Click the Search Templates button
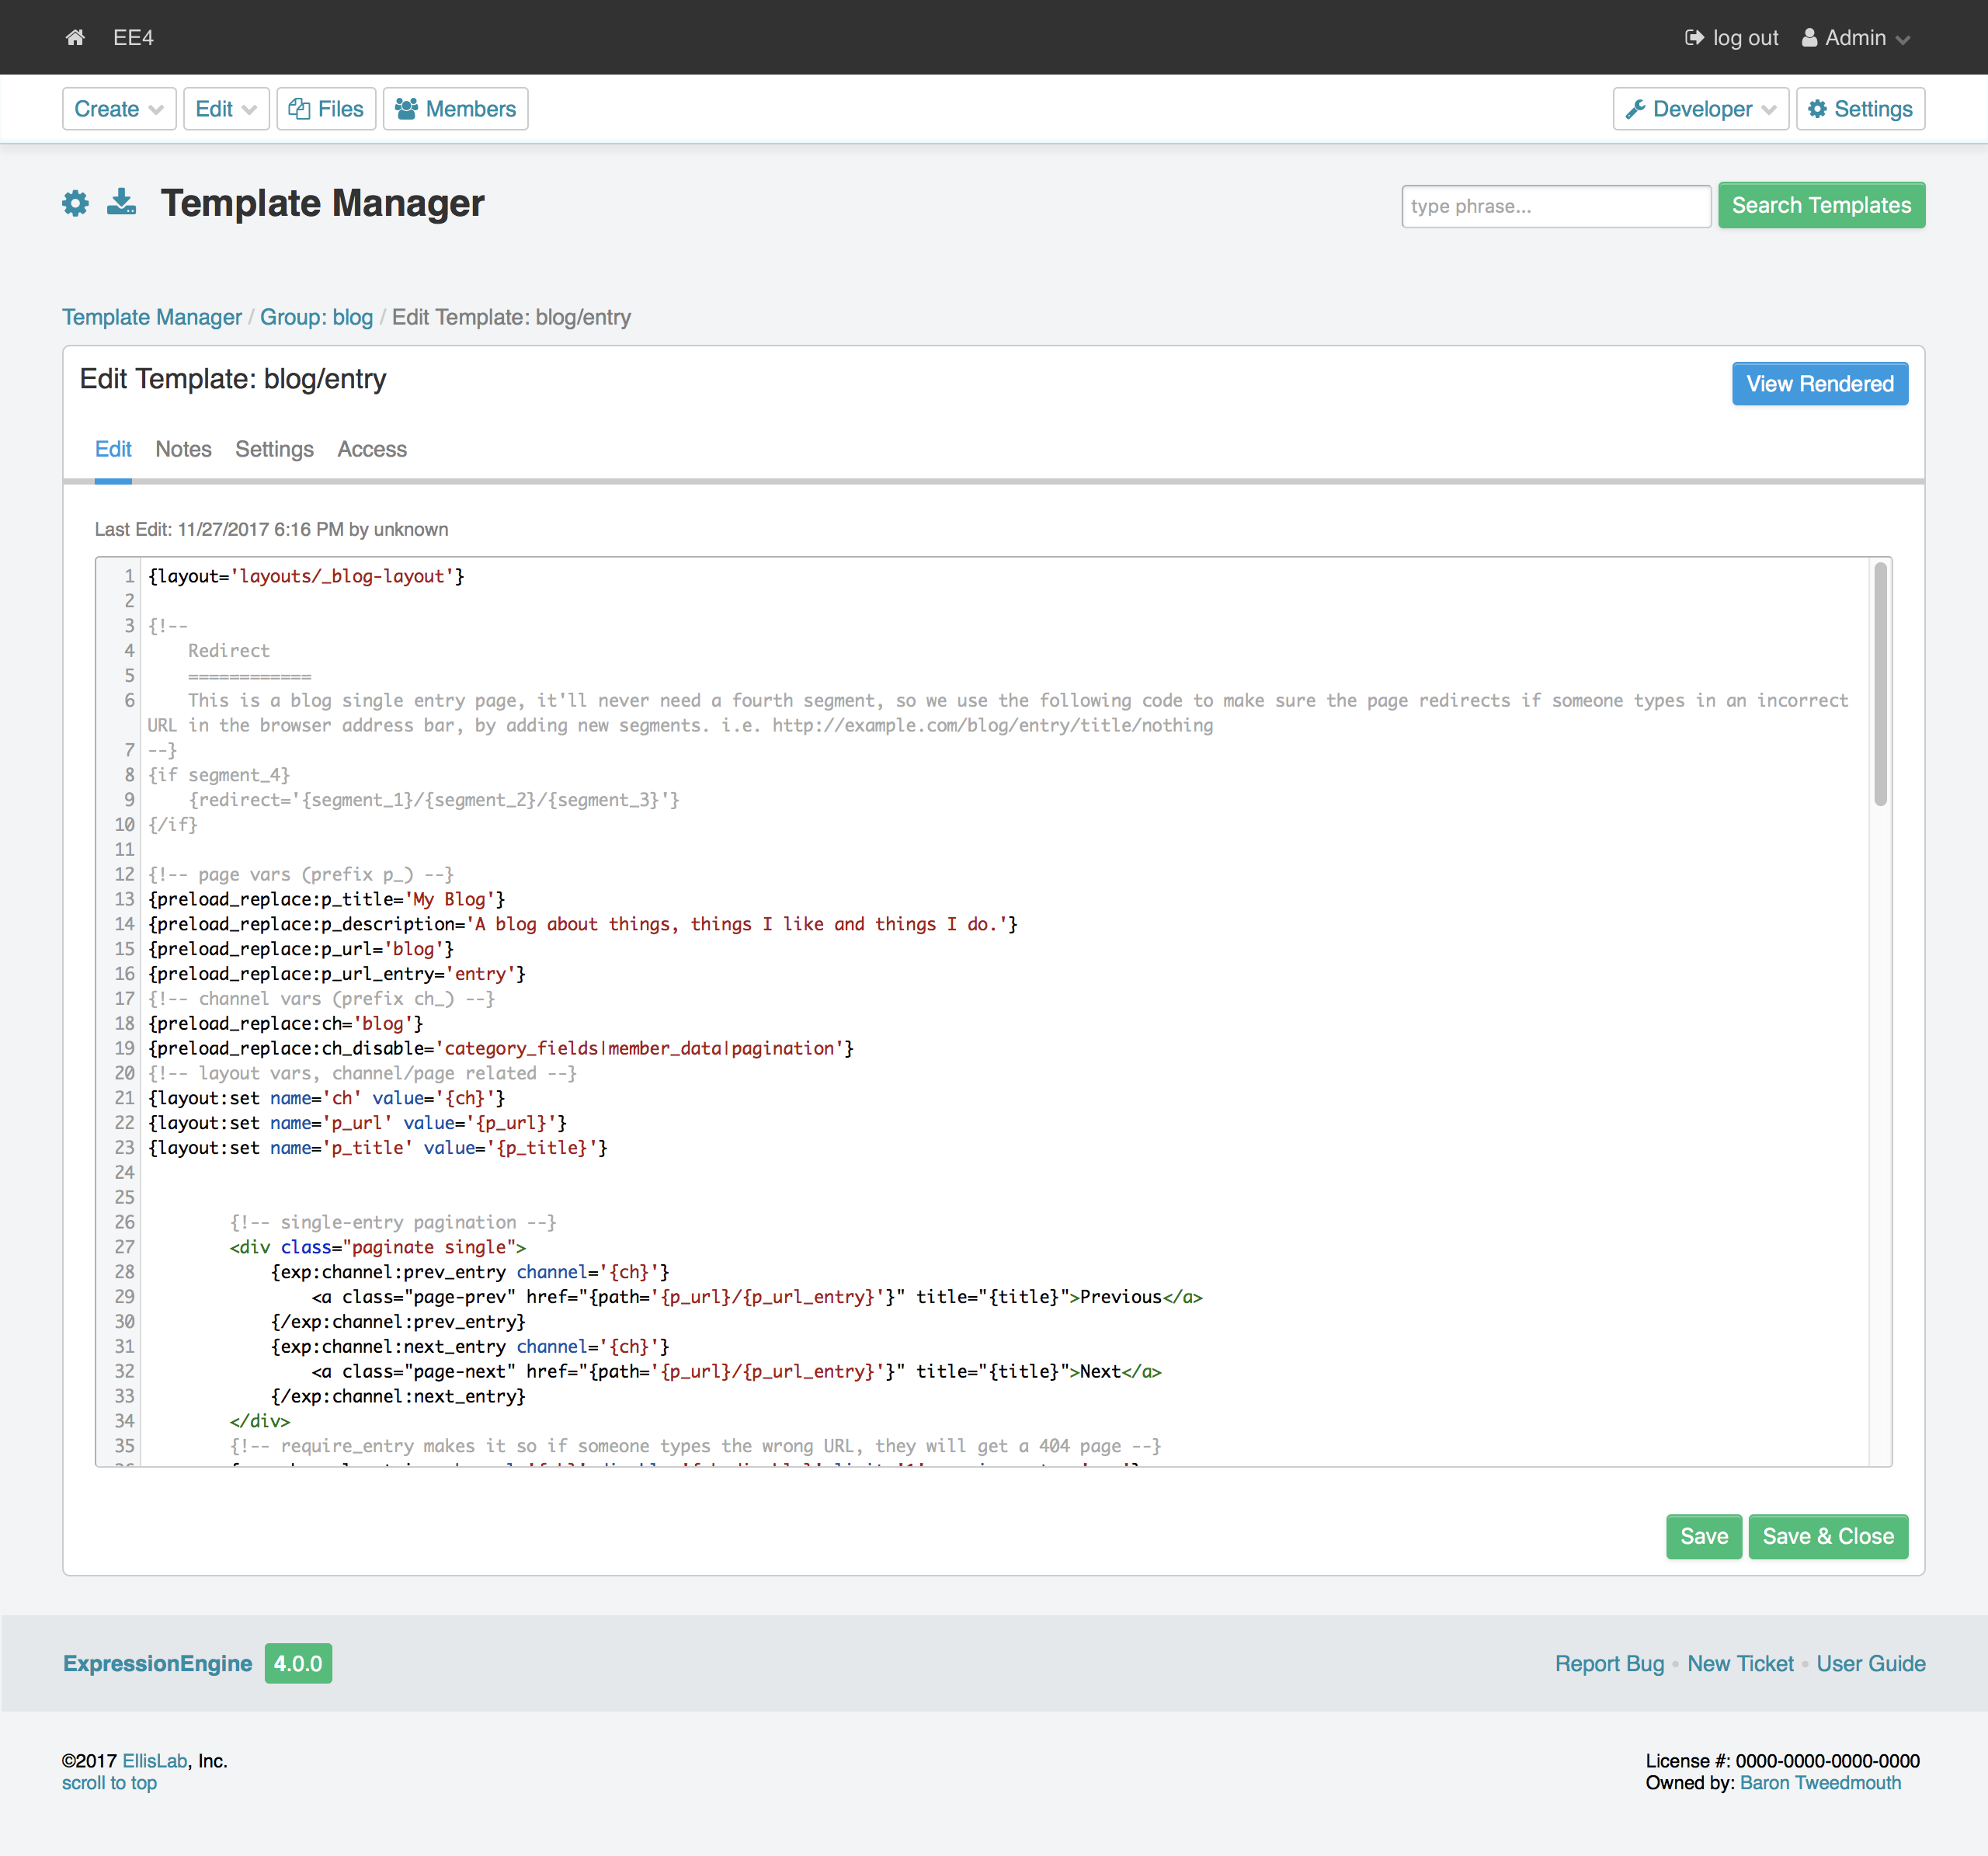The height and width of the screenshot is (1856, 1988). [x=1821, y=205]
